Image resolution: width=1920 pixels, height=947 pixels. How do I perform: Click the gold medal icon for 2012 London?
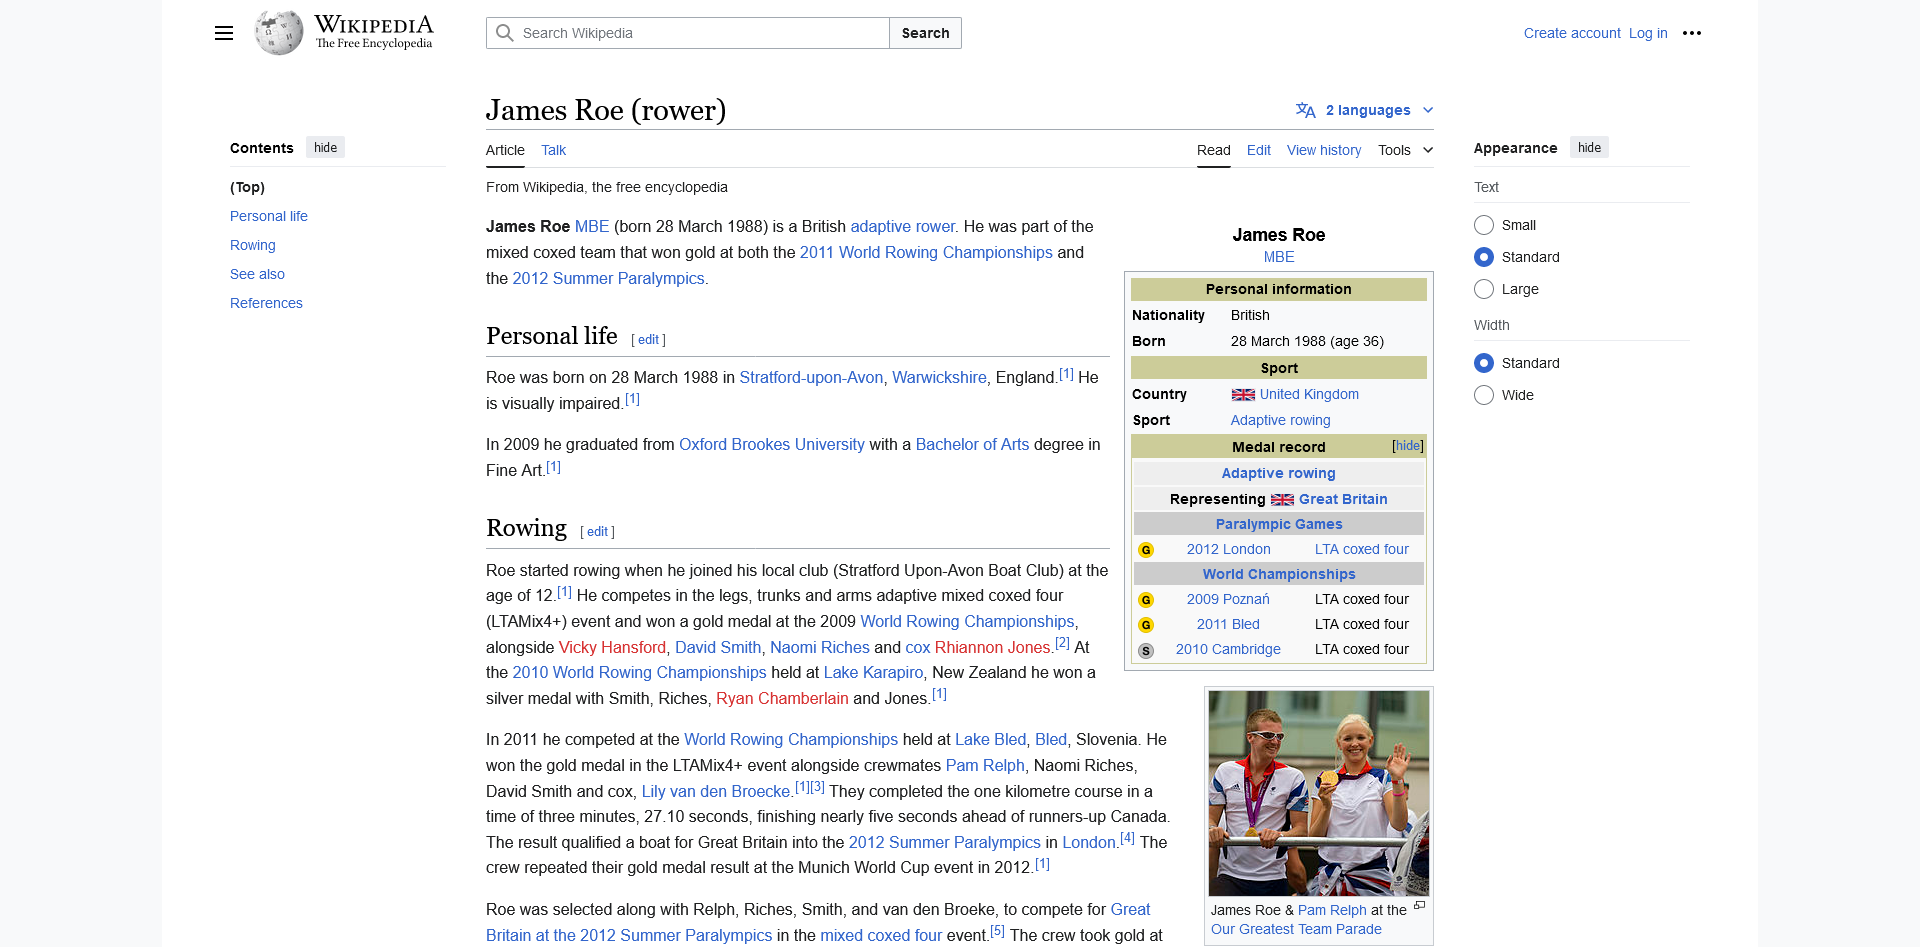coord(1146,550)
